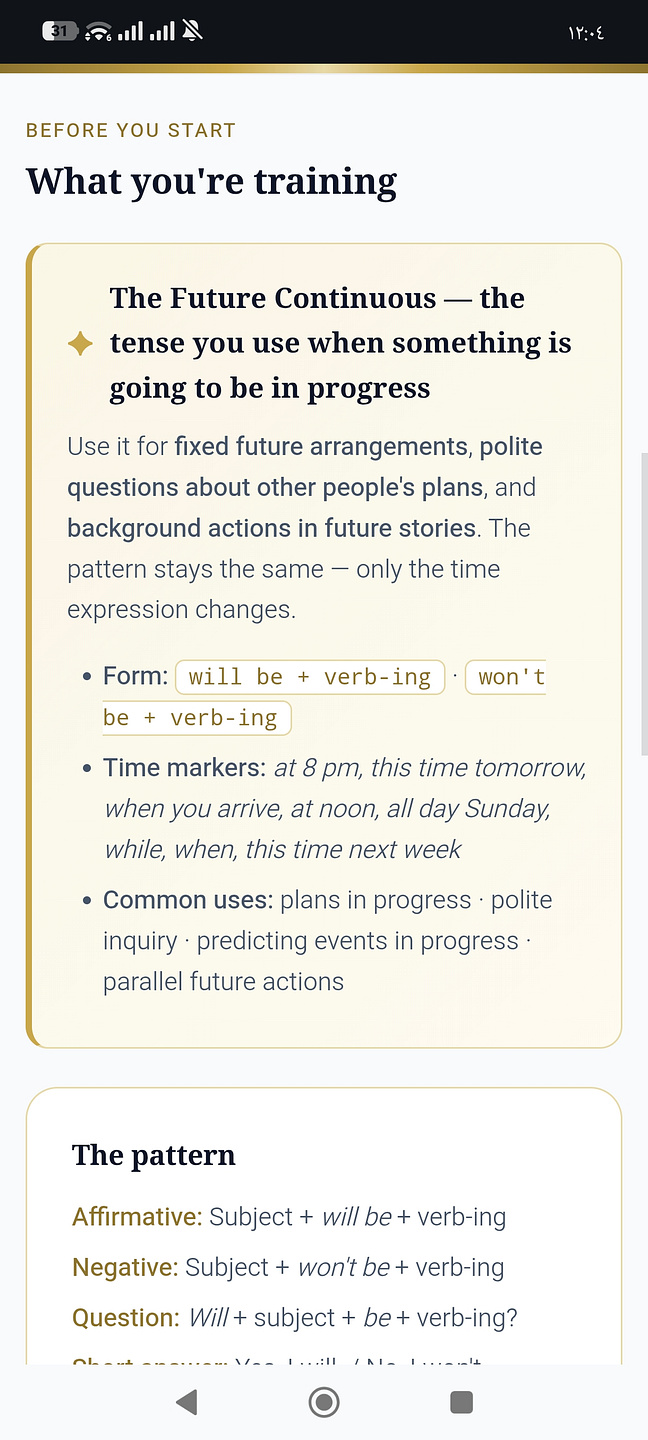This screenshot has height=1440, width=648.
Task: Click the 'Affirmative:' pattern line
Action: (x=289, y=1217)
